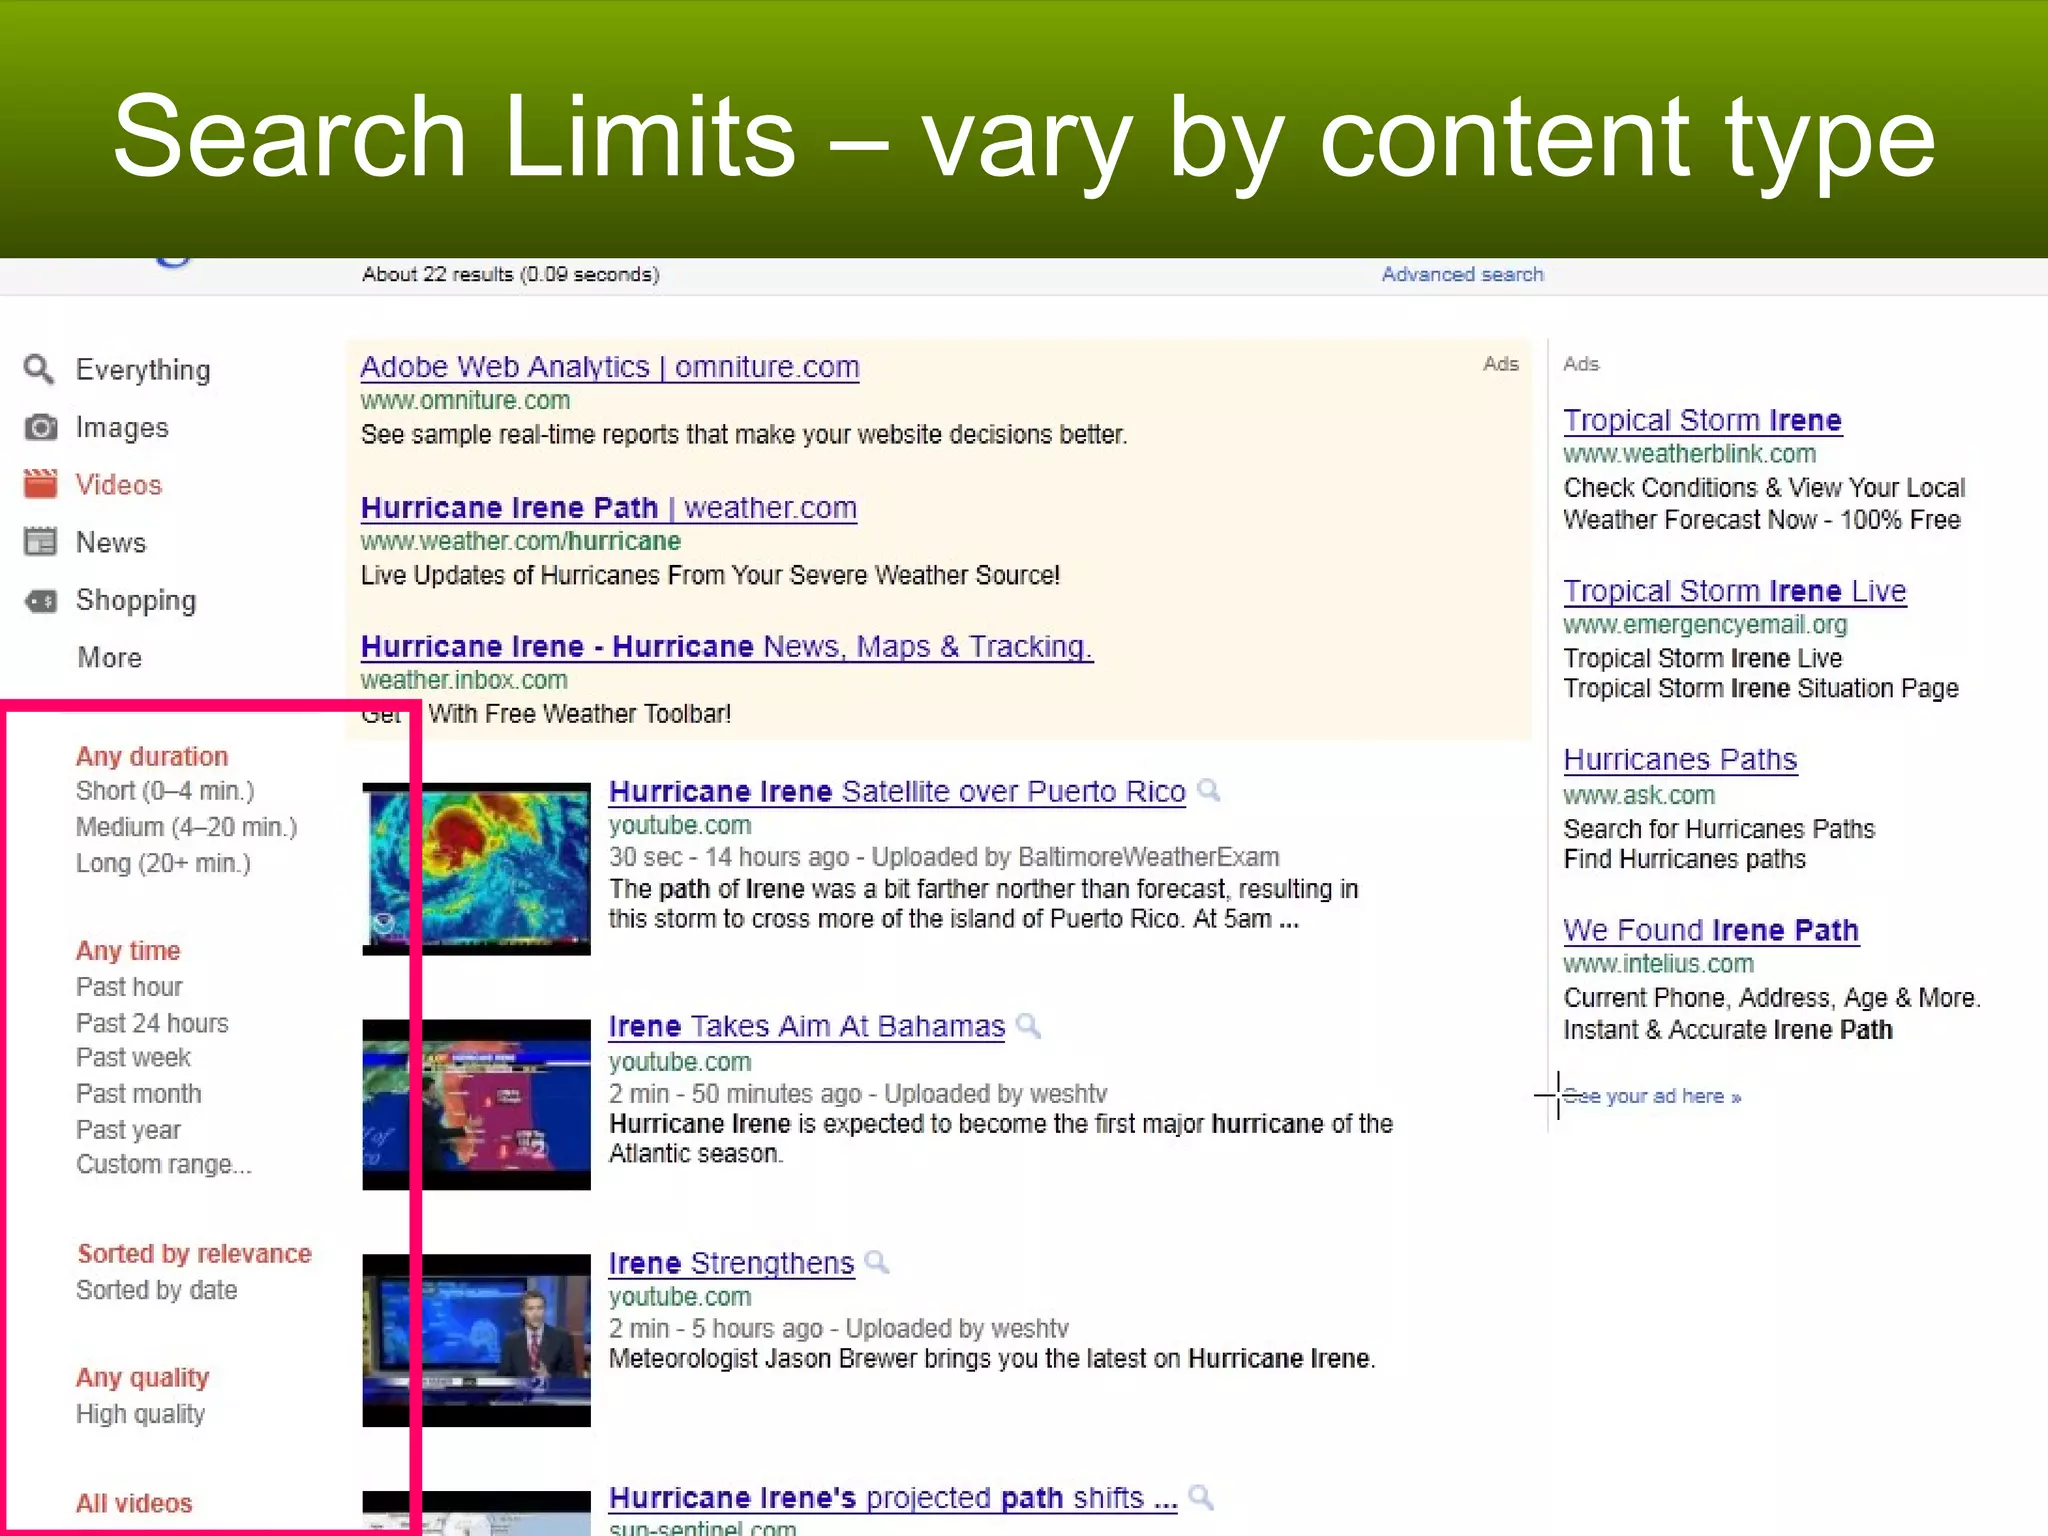Click www.weather.com/hurricane URL text

coord(520,541)
